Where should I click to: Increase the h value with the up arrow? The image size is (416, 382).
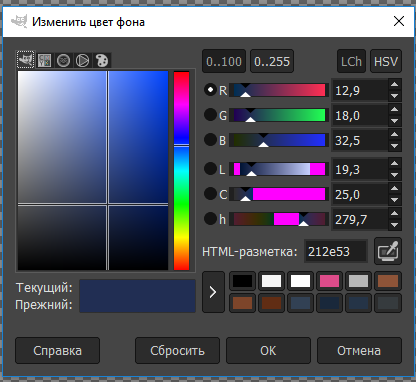tap(395, 213)
